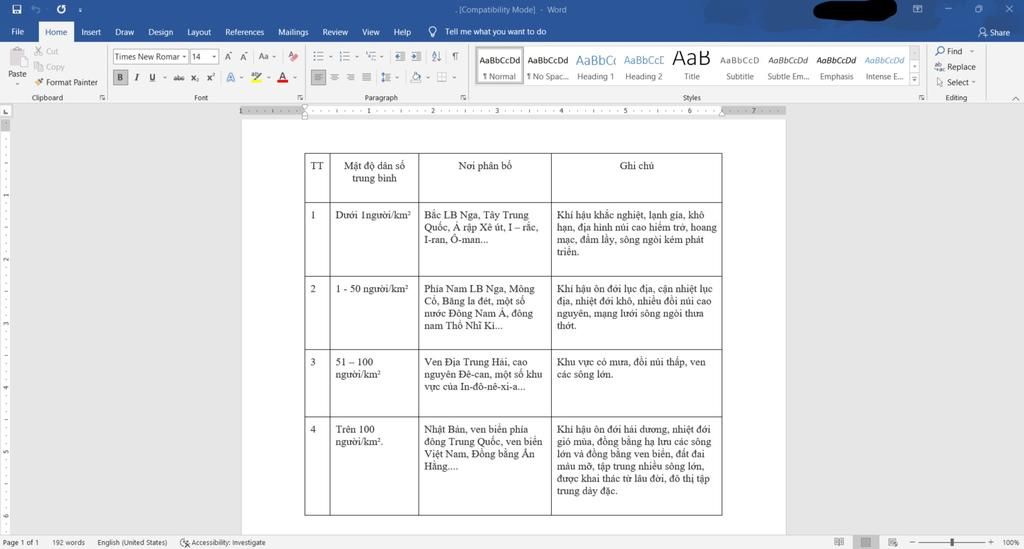Expand the Styles gallery
Image resolution: width=1024 pixels, height=549 pixels.
pos(915,80)
